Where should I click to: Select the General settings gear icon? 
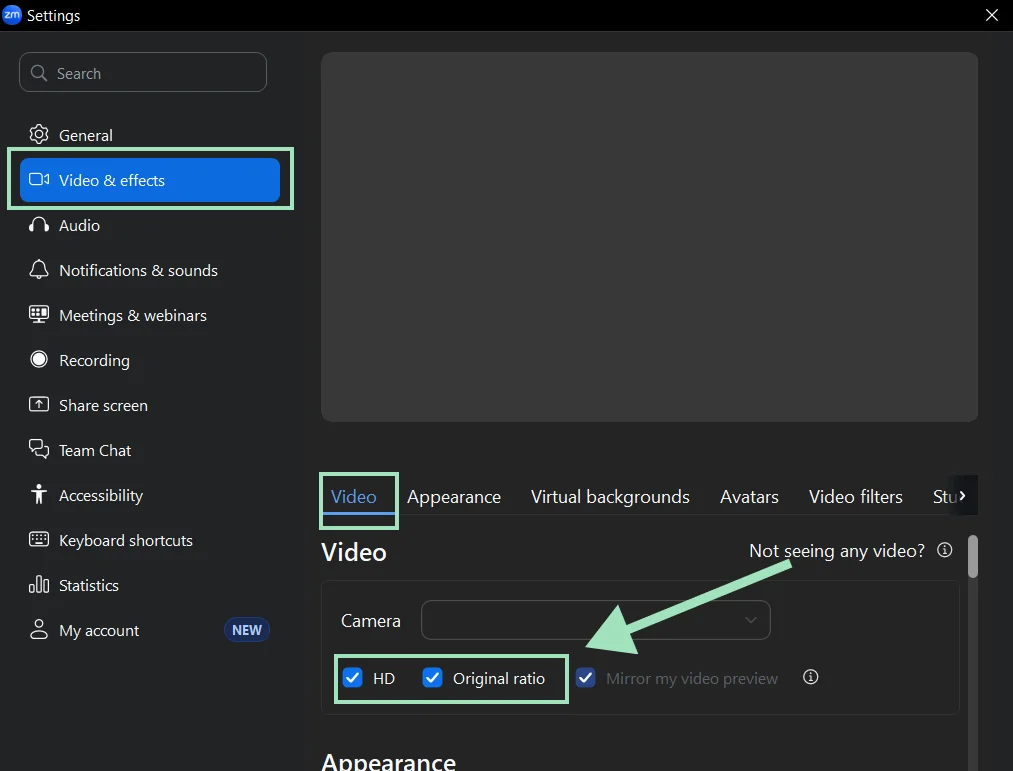[38, 134]
